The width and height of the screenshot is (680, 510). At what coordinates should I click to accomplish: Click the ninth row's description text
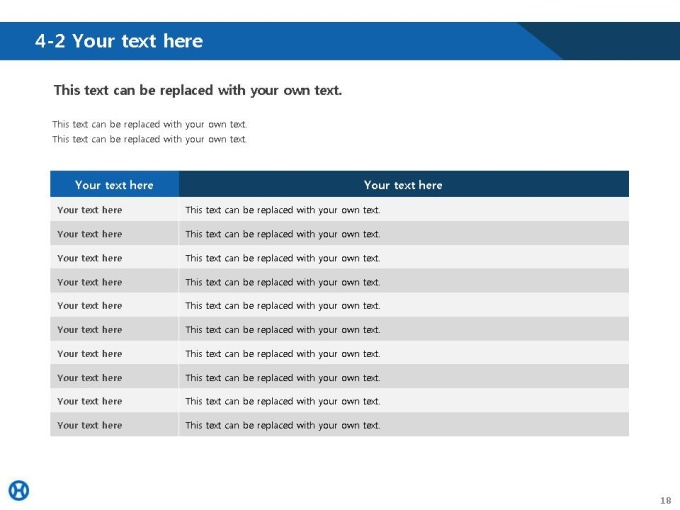pyautogui.click(x=283, y=402)
